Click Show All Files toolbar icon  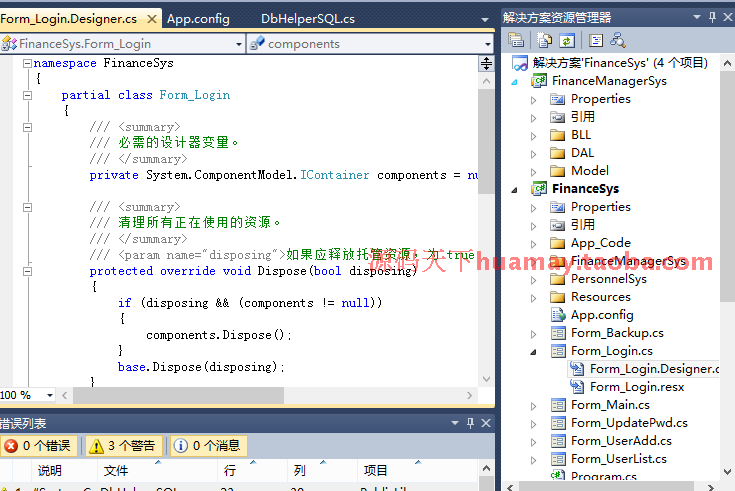click(x=544, y=41)
